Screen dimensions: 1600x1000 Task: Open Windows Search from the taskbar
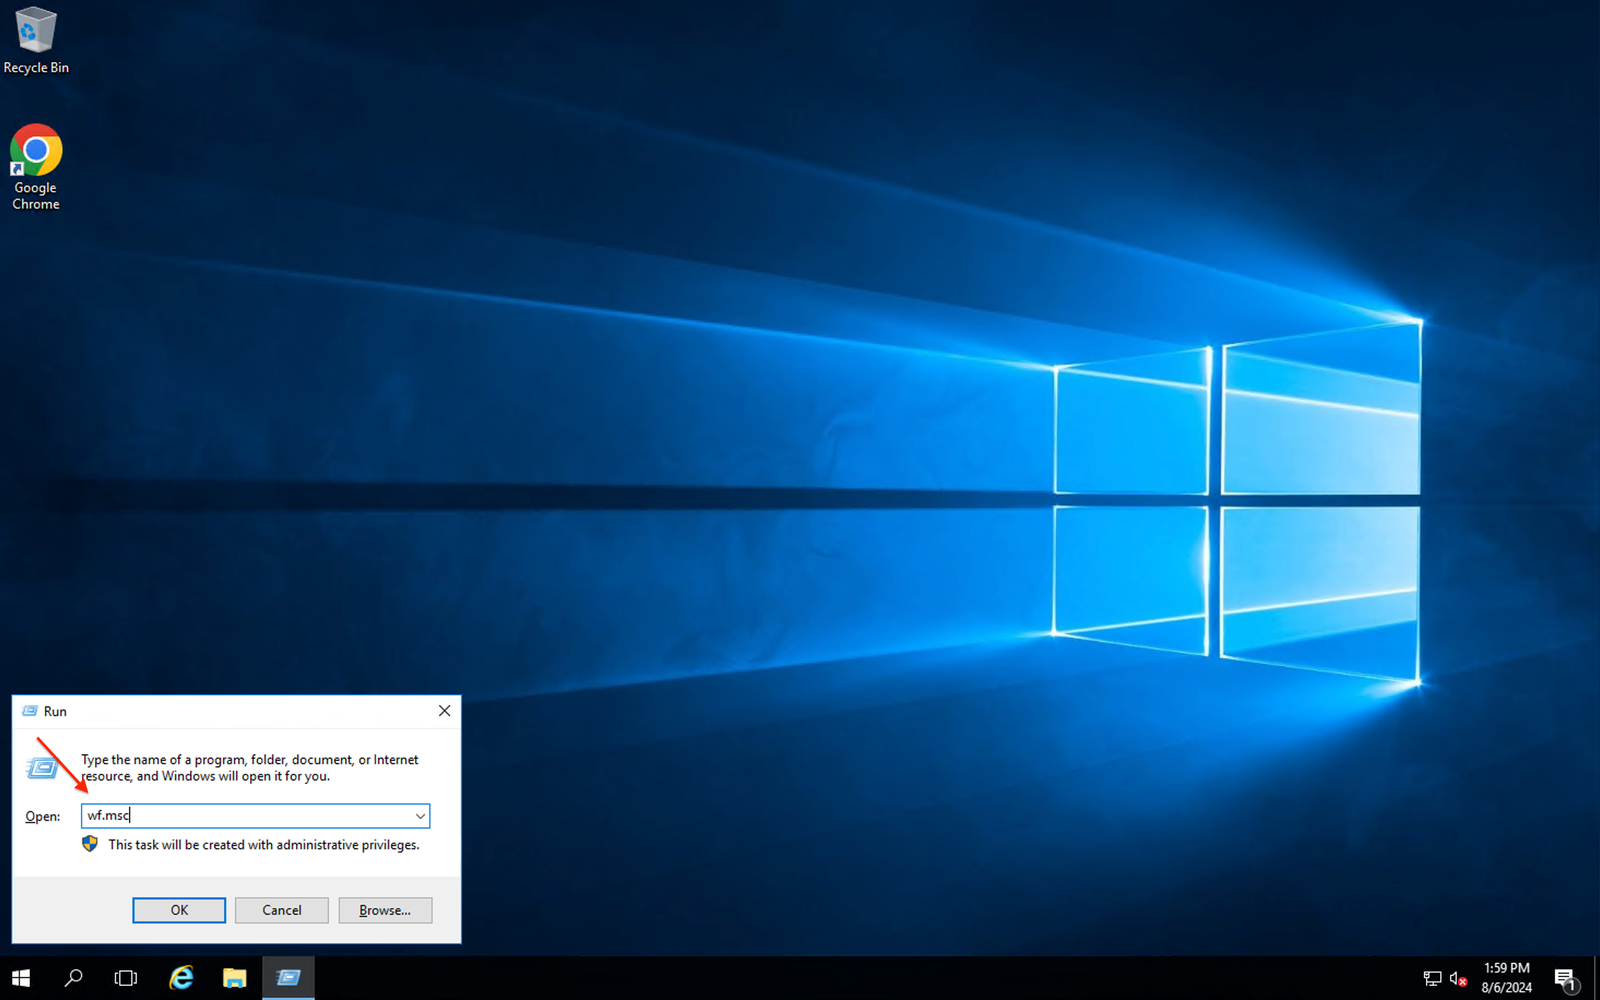point(73,978)
